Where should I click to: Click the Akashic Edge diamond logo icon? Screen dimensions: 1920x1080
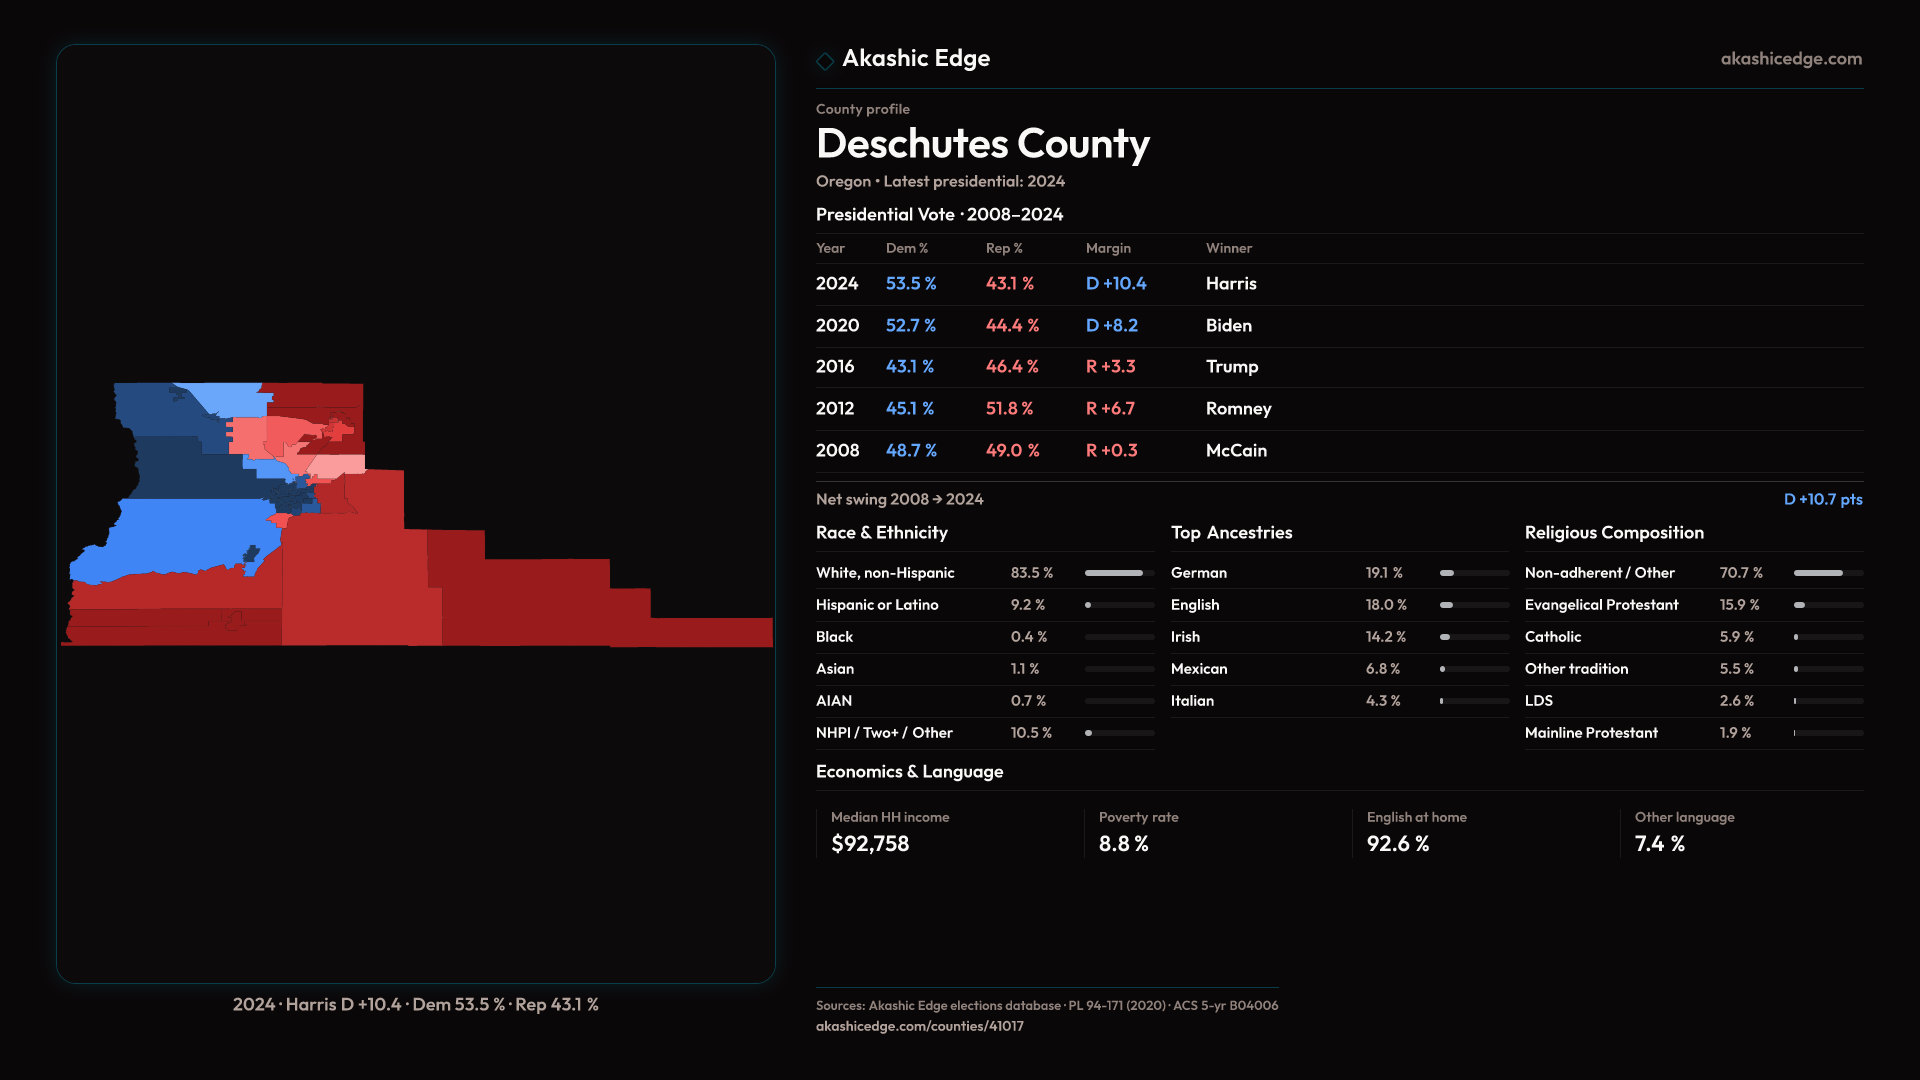tap(825, 61)
